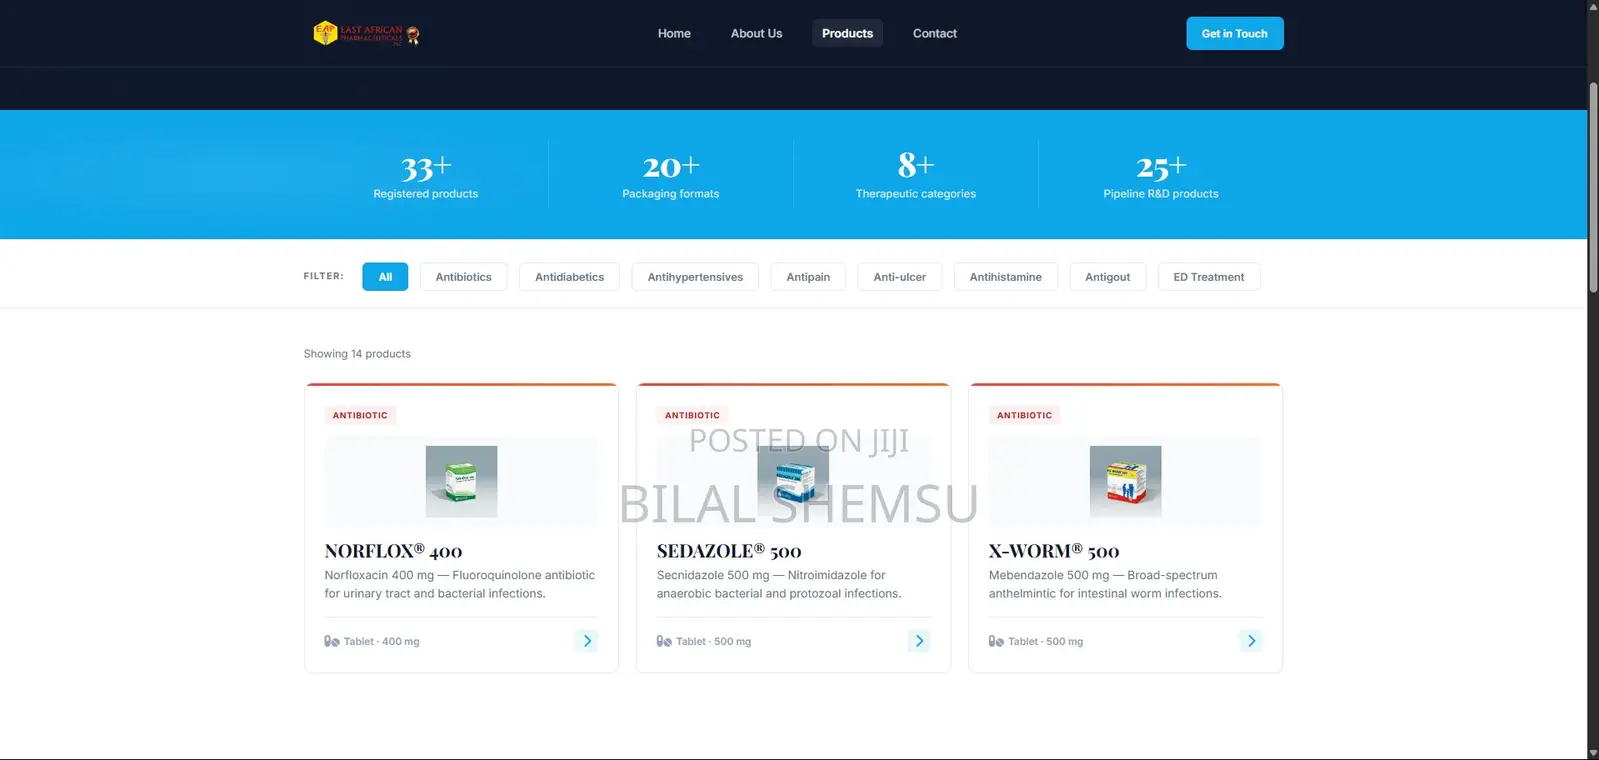Image resolution: width=1599 pixels, height=760 pixels.
Task: Click the tablet icon on NORFLOX card
Action: (332, 641)
